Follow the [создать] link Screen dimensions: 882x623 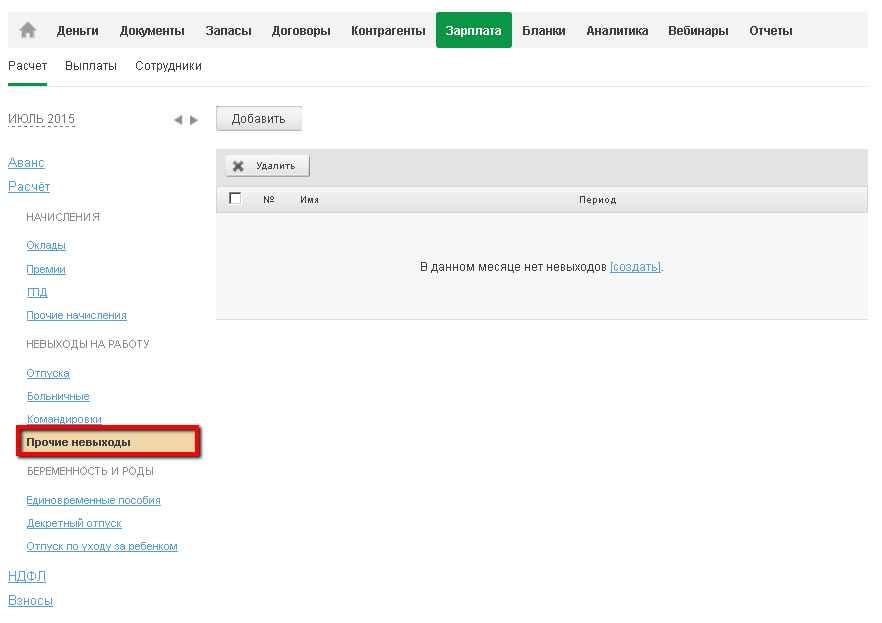pyautogui.click(x=635, y=267)
